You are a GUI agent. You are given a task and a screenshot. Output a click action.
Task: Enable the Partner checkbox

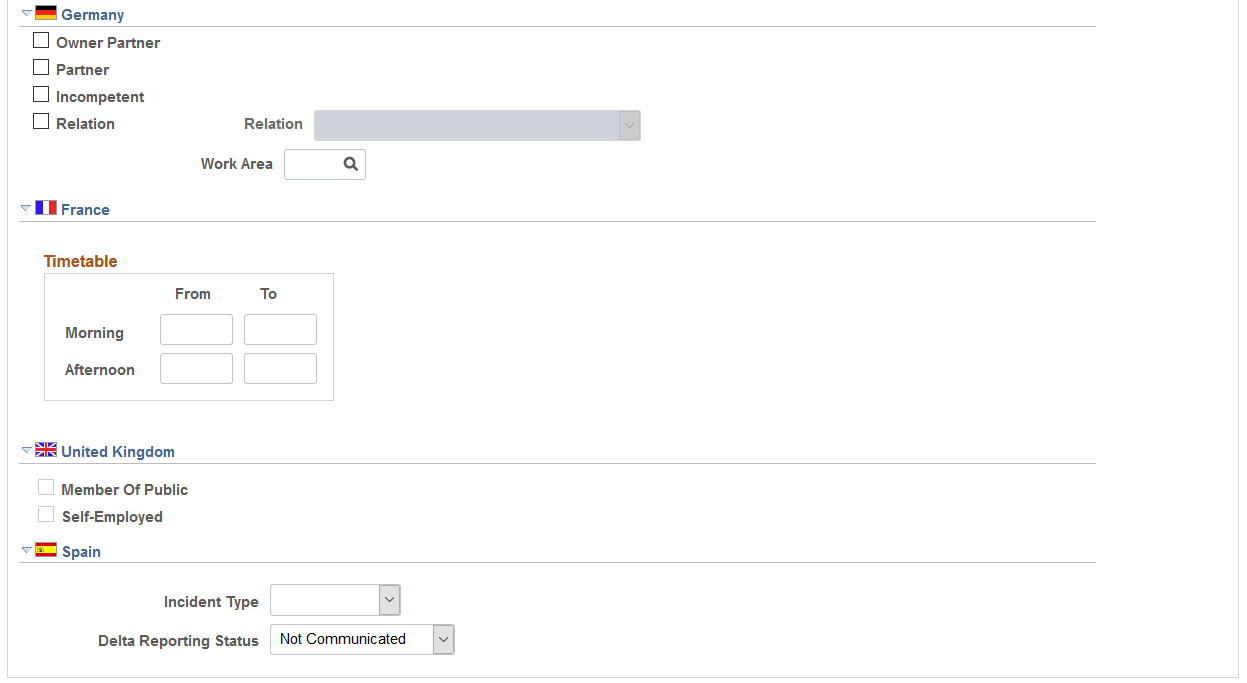41,68
